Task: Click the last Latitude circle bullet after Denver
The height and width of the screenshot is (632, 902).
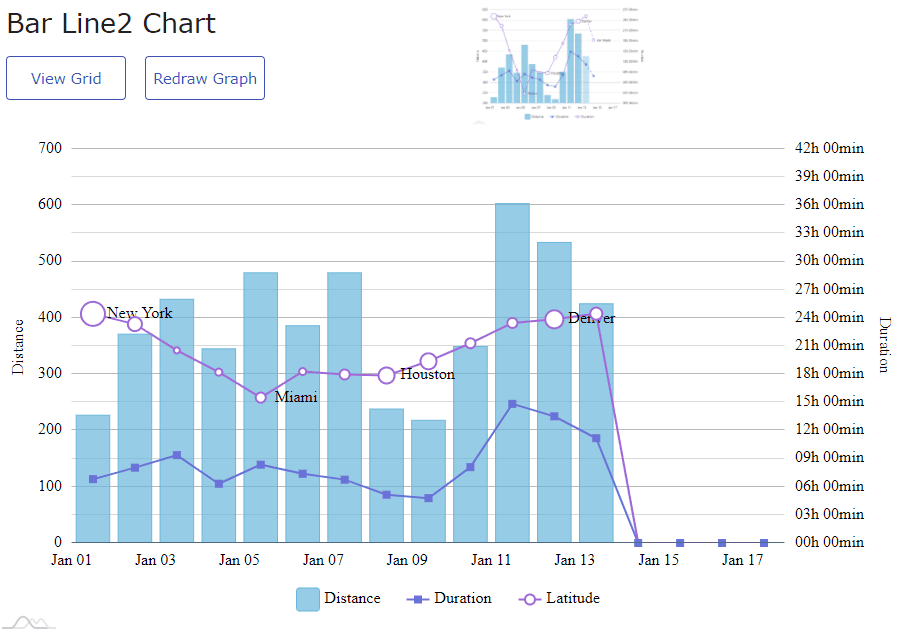Action: tap(596, 315)
